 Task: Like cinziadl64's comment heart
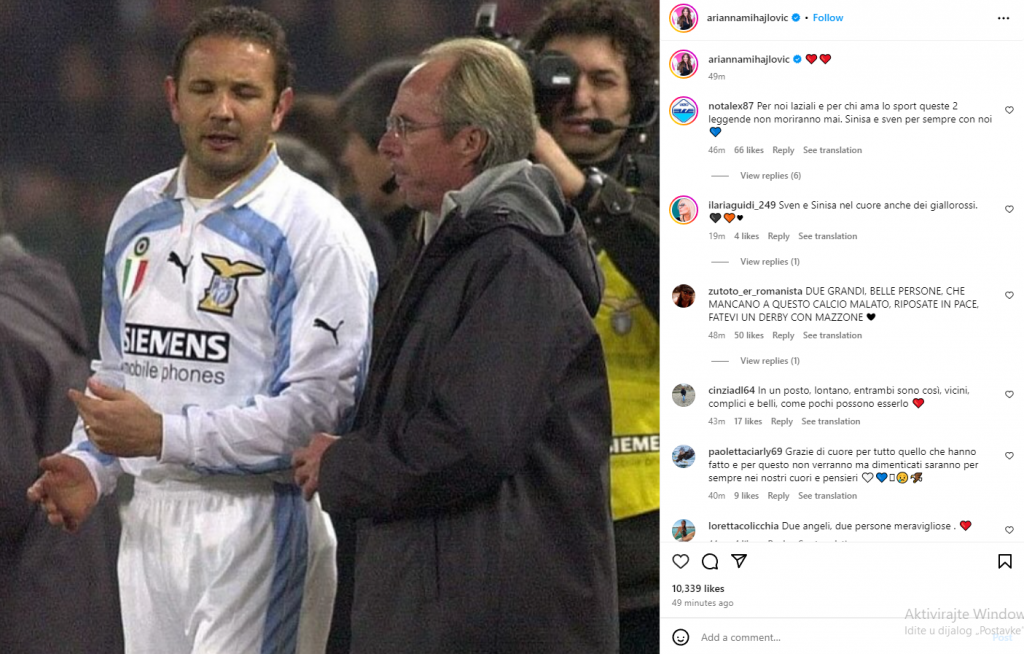pos(1009,395)
